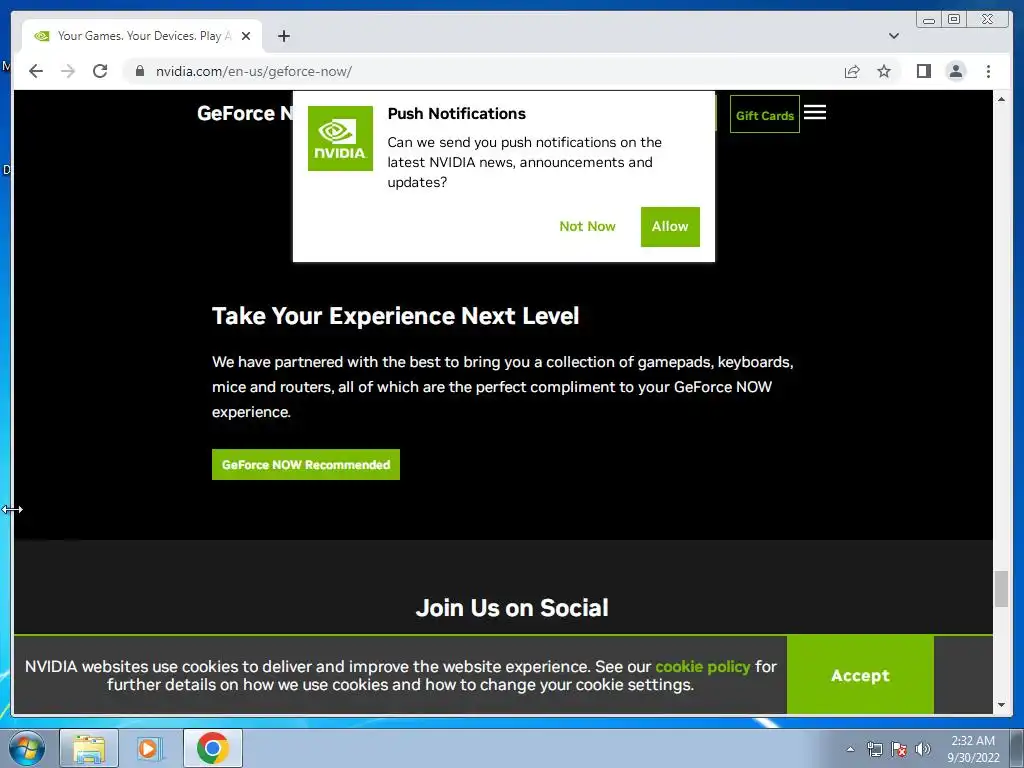This screenshot has width=1024, height=768.
Task: Open the Chrome profile menu
Action: coord(955,71)
